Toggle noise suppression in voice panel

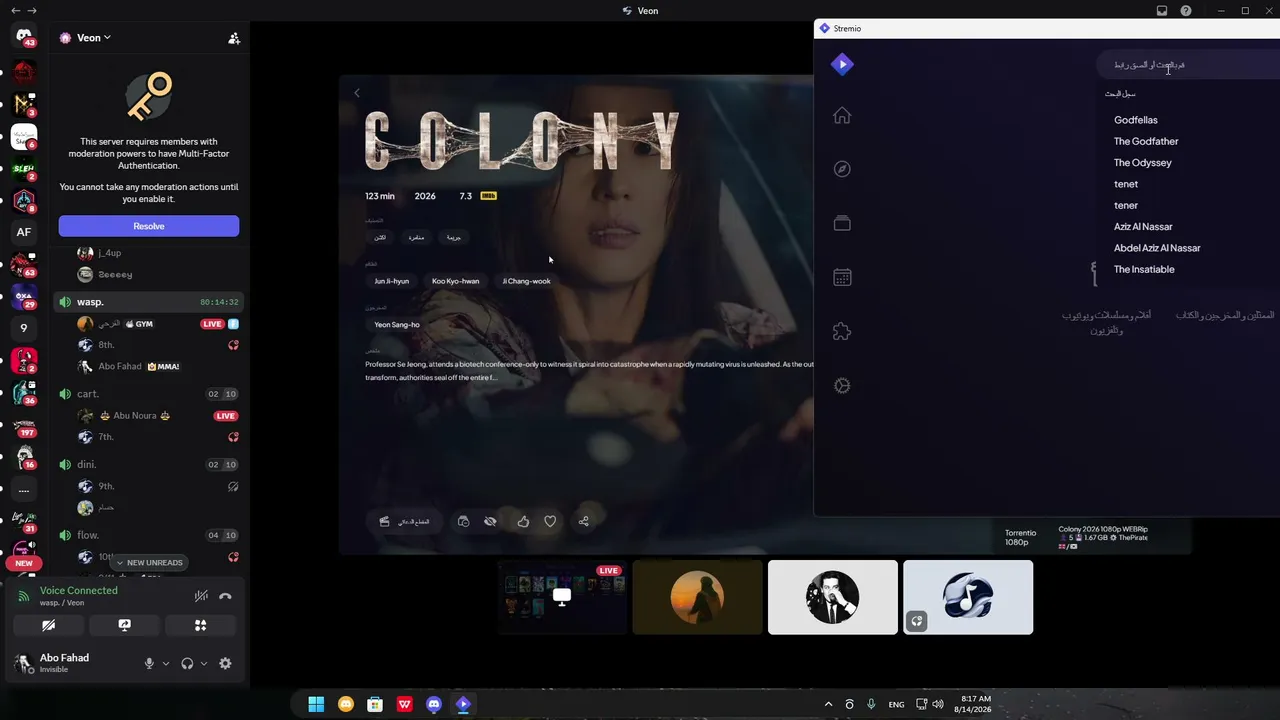pyautogui.click(x=201, y=596)
